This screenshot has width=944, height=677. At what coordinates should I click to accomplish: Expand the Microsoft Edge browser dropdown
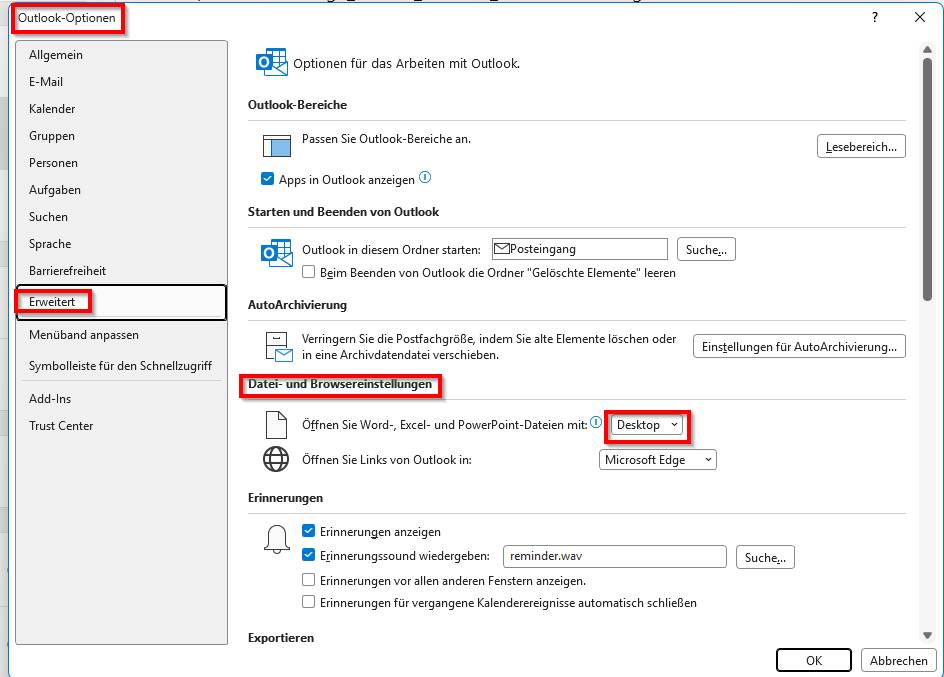pos(658,460)
